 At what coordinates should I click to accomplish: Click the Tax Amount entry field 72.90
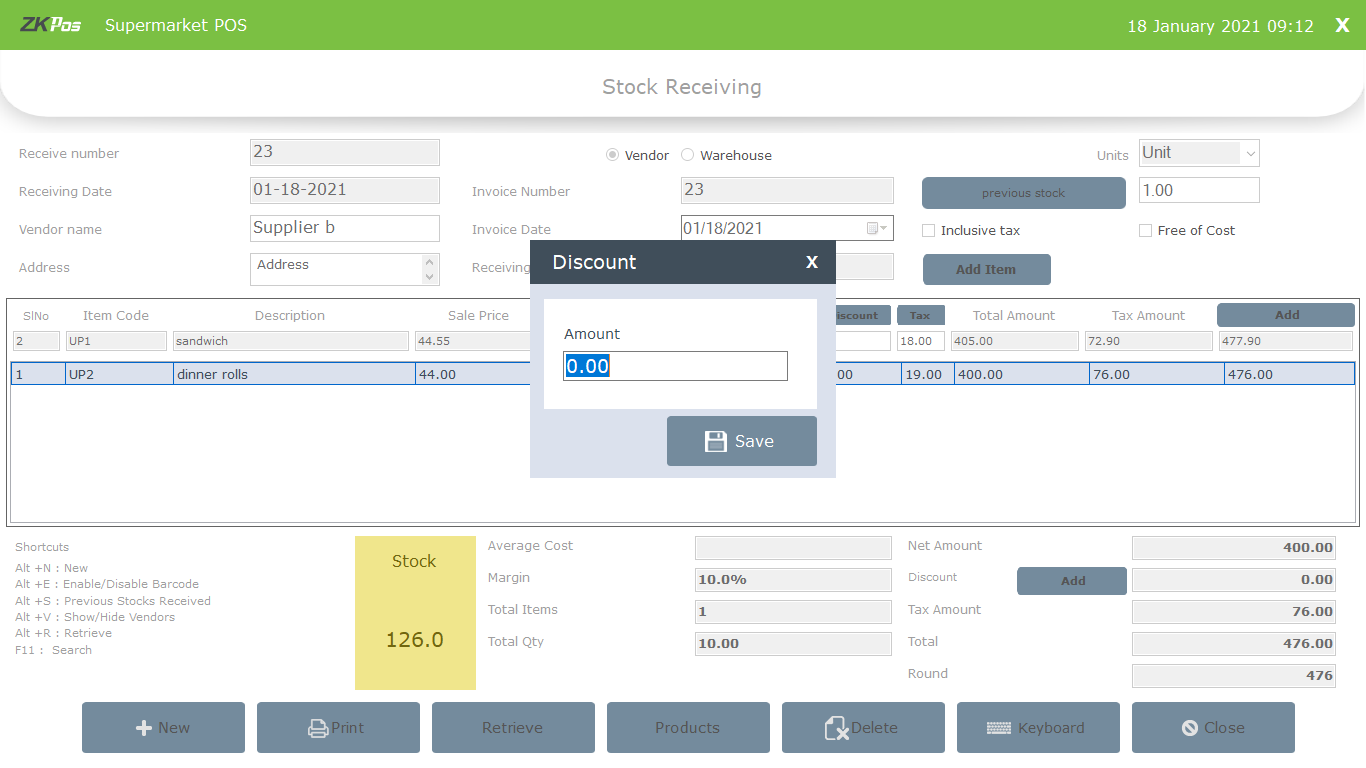click(1148, 341)
